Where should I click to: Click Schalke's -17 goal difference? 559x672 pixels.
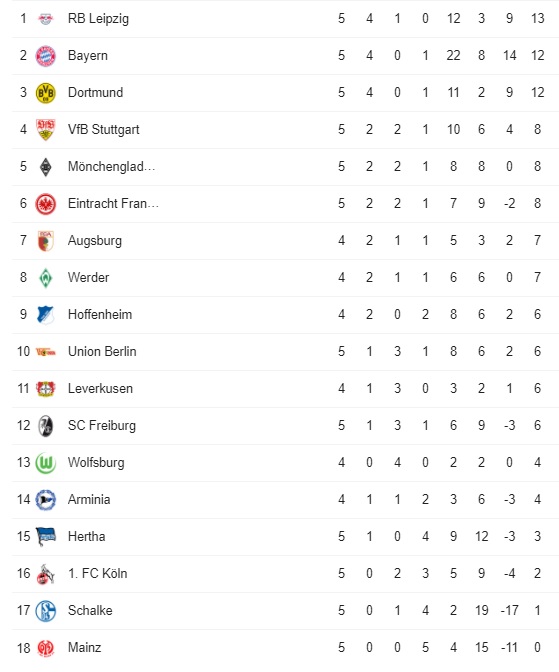click(509, 610)
